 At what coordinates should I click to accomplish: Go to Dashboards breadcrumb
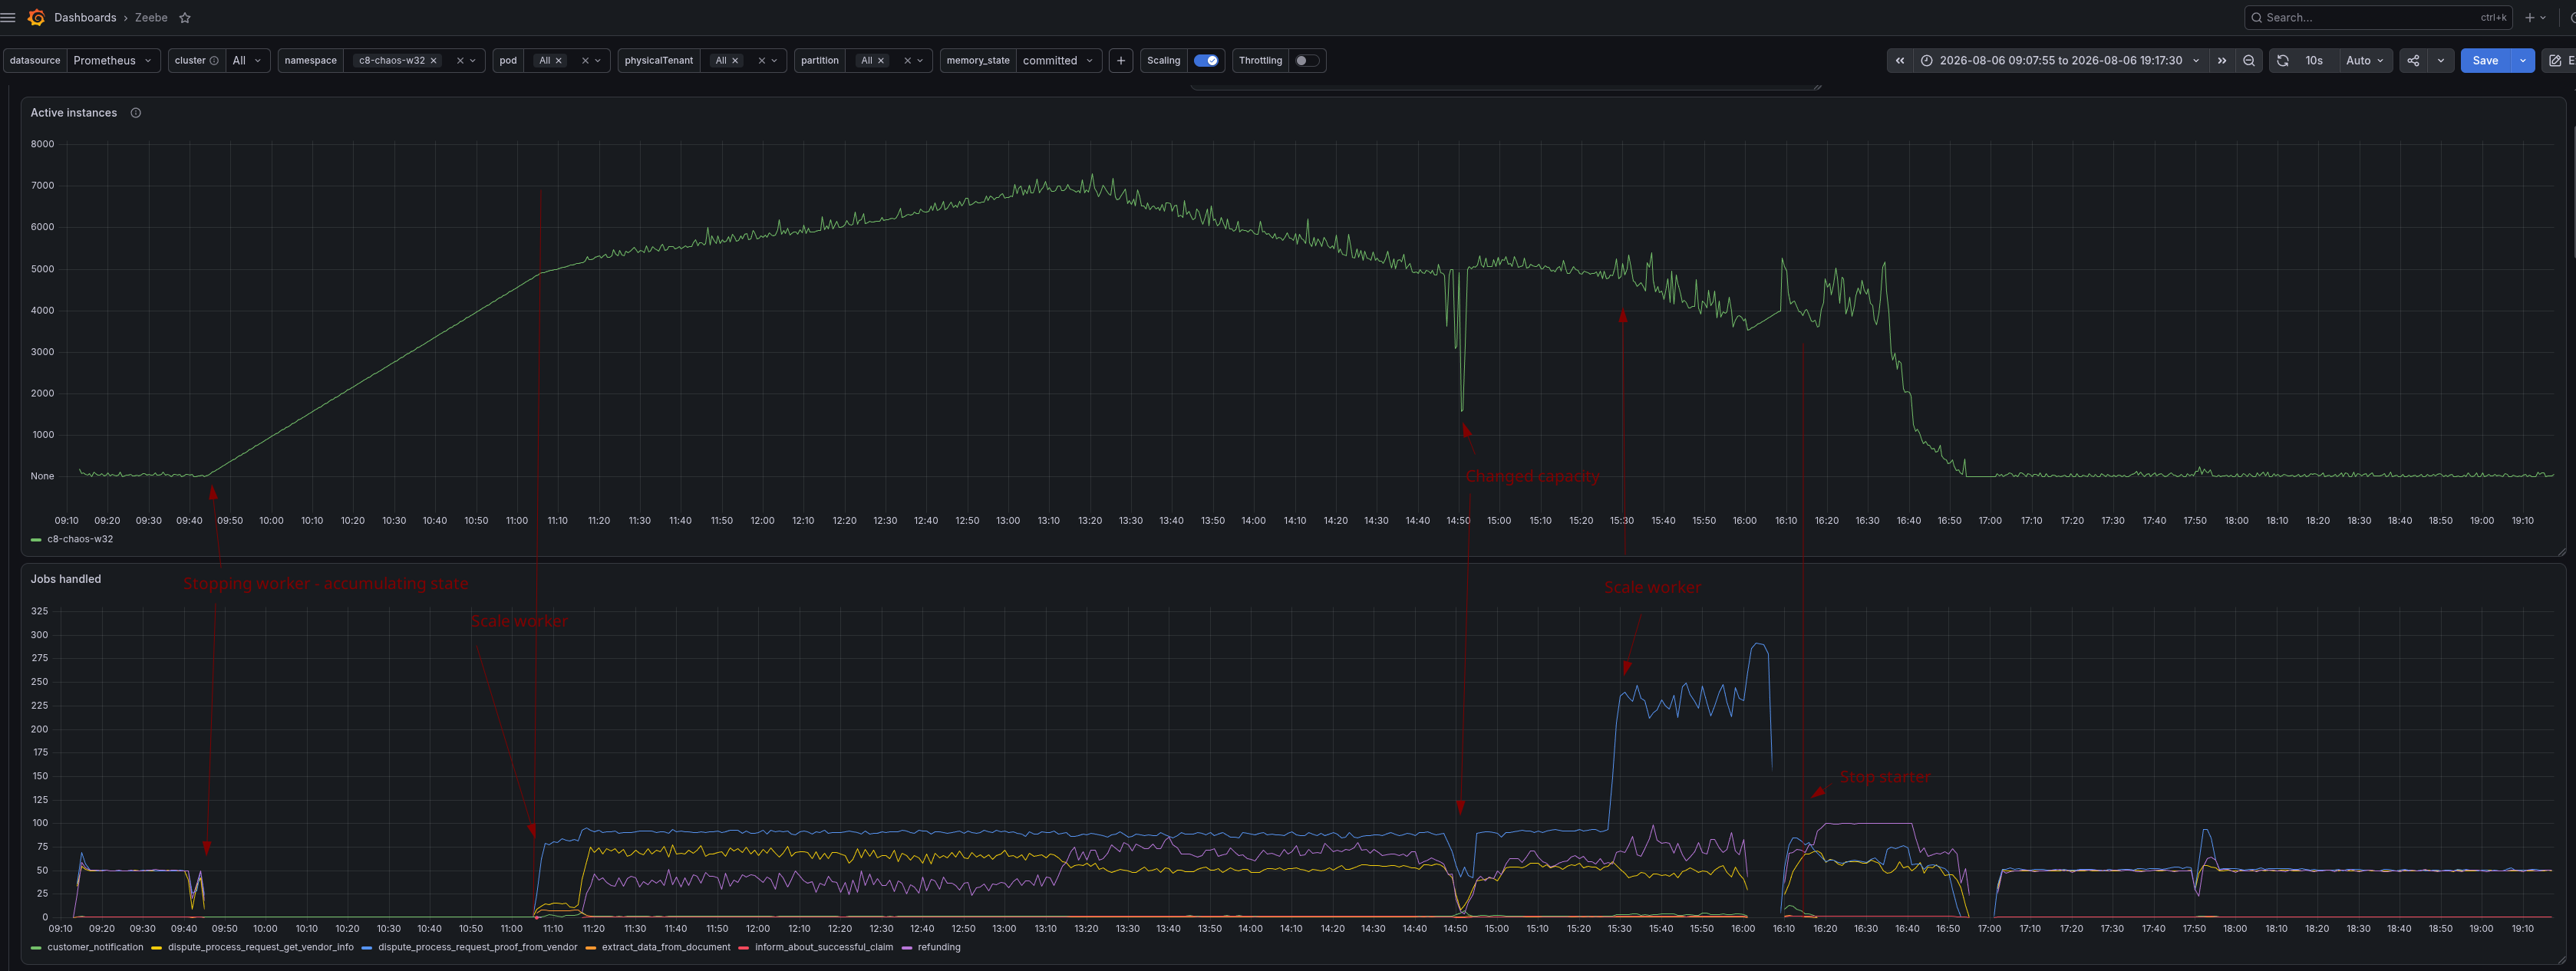(x=85, y=18)
